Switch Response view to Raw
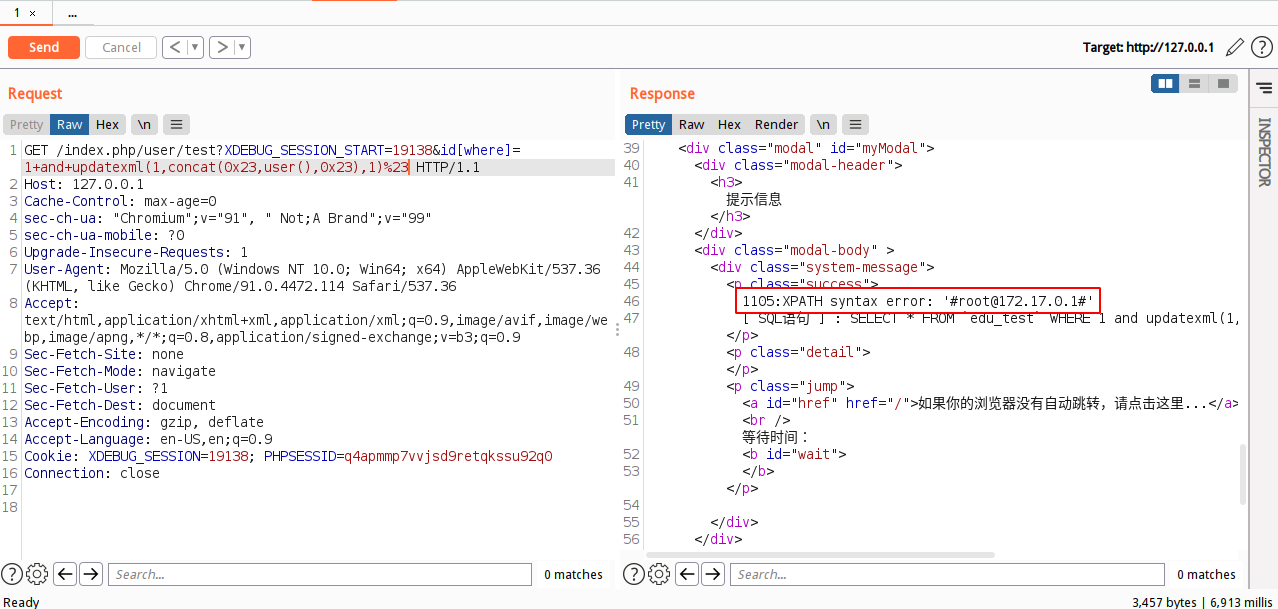 tap(691, 125)
